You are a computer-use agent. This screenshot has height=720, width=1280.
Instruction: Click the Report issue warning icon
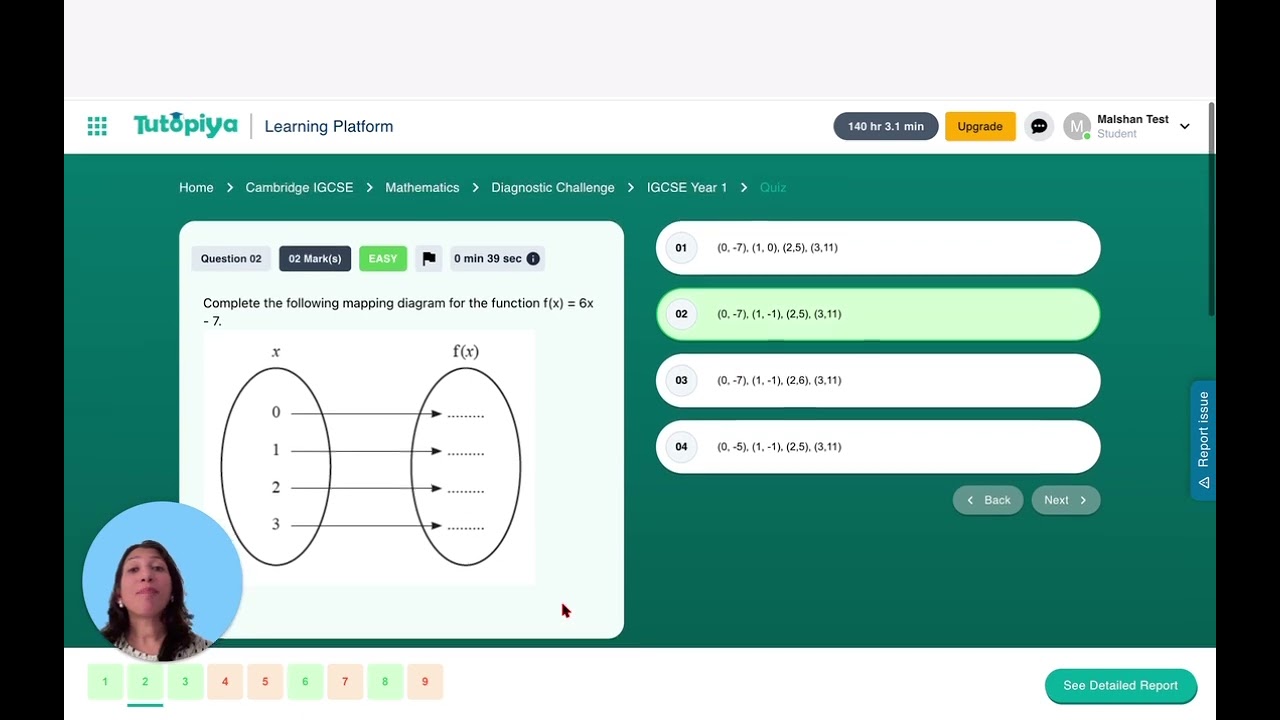click(1204, 482)
